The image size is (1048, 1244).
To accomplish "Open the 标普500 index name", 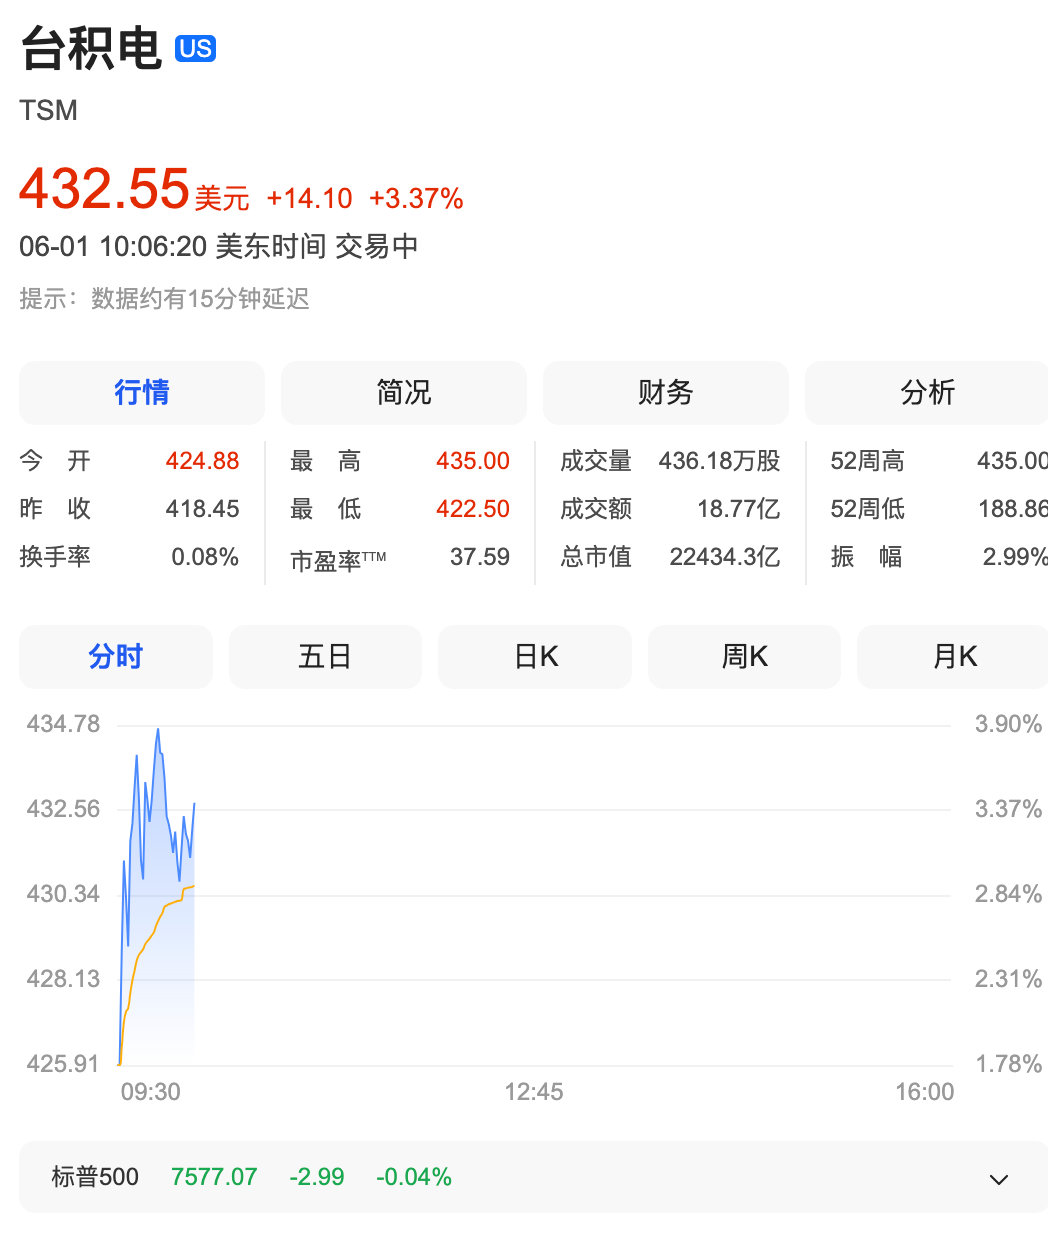I will coord(95,1177).
